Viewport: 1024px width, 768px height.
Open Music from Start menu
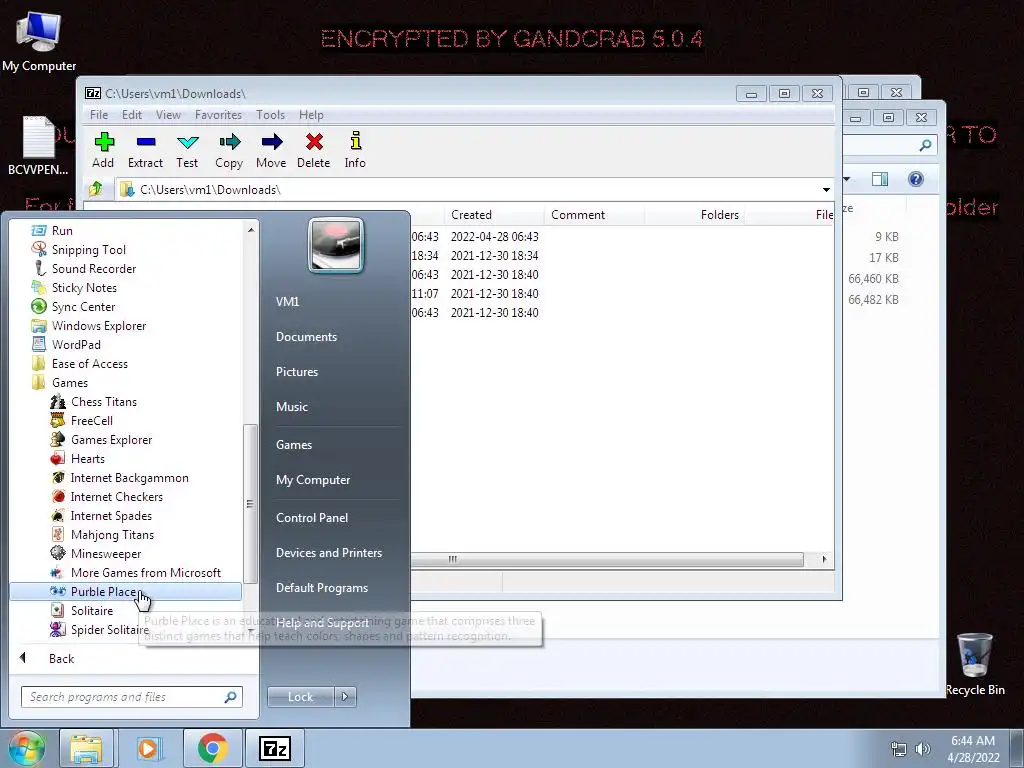point(292,406)
